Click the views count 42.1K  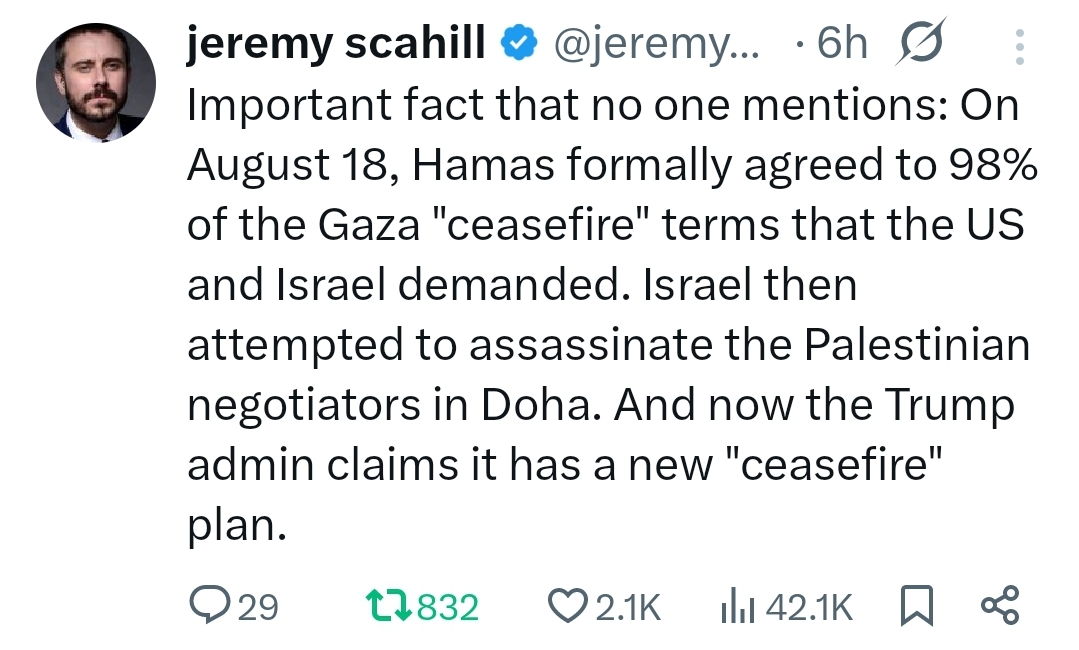pos(808,606)
